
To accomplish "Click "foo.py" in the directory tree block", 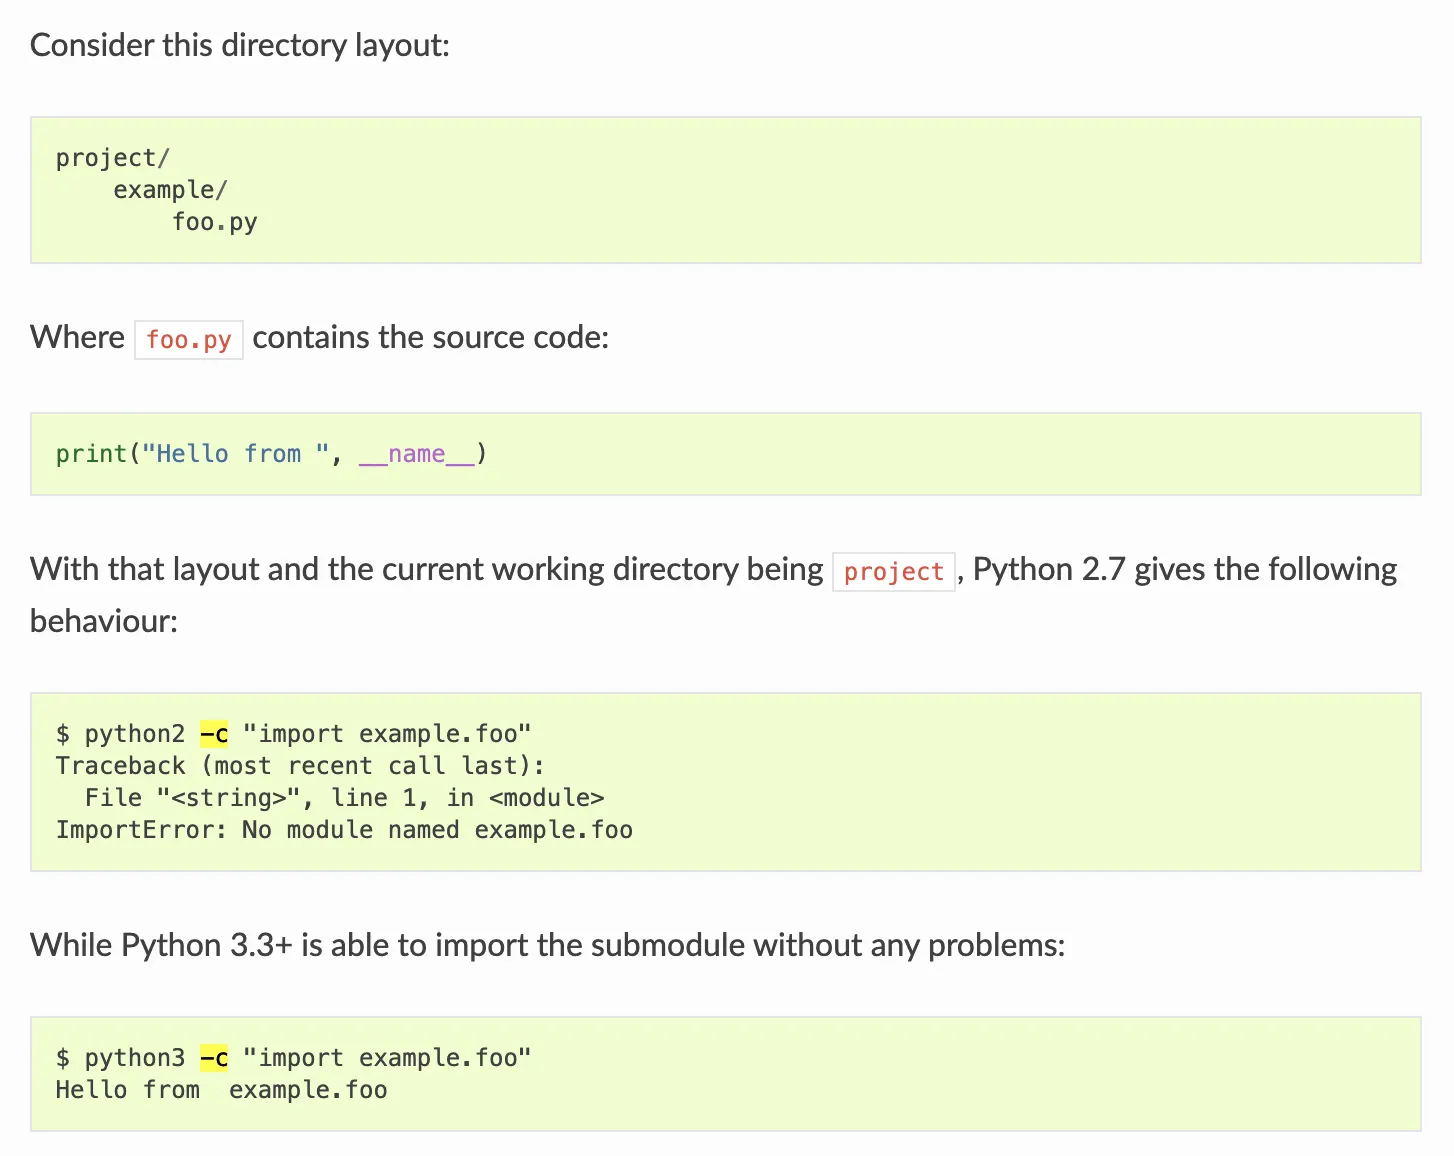I will tap(214, 222).
